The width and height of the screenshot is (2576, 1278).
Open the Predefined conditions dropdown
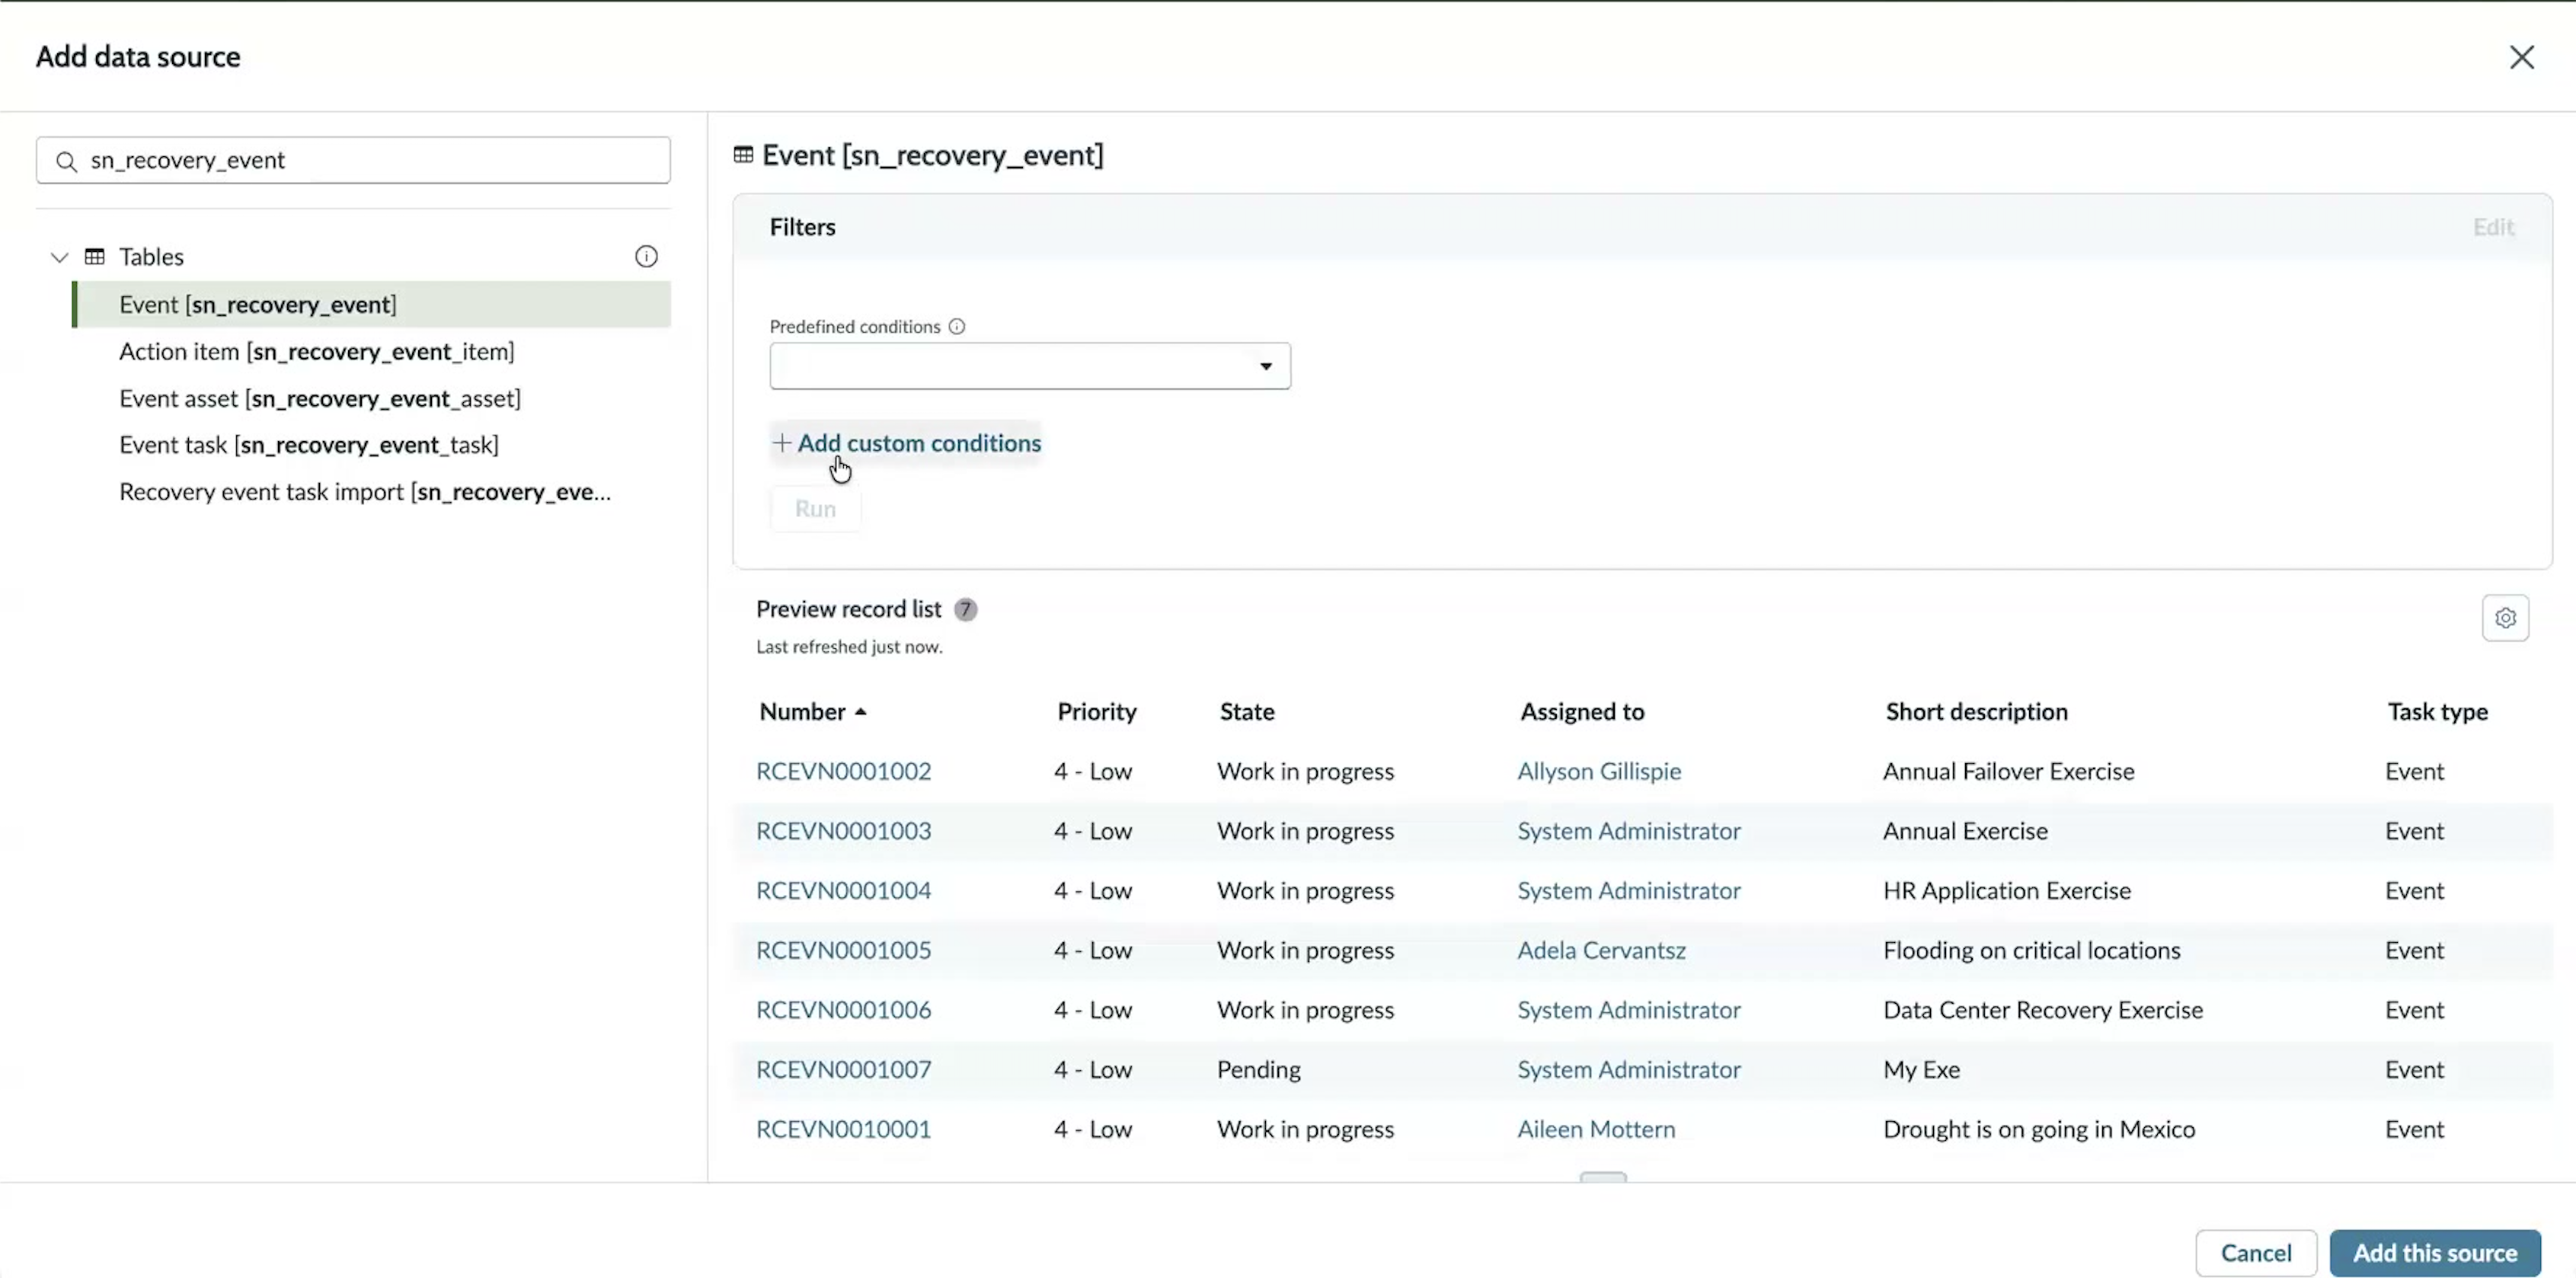(1029, 366)
